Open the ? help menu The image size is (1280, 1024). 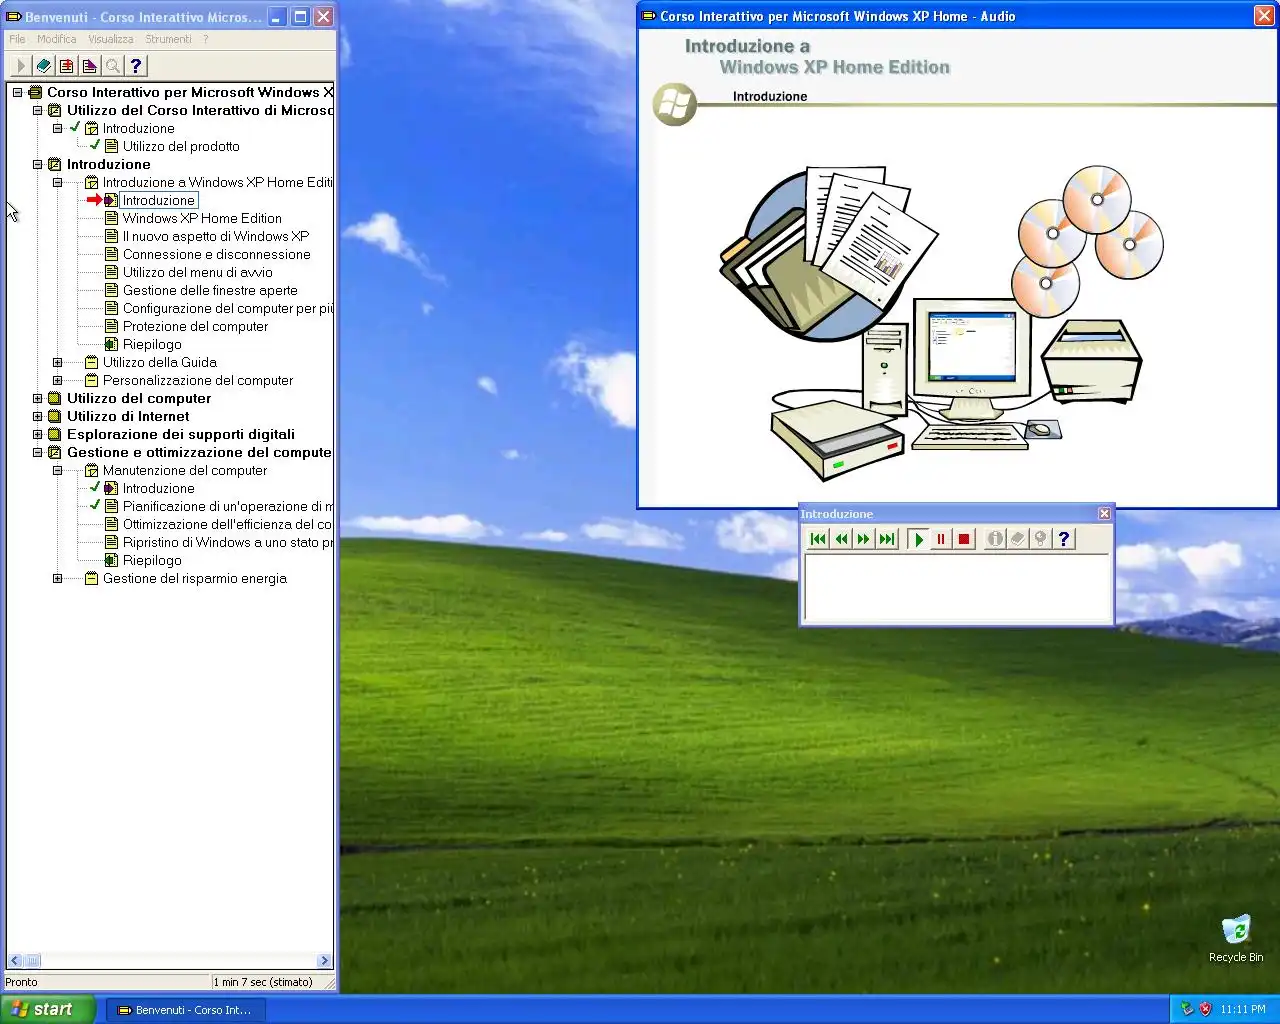pos(206,39)
